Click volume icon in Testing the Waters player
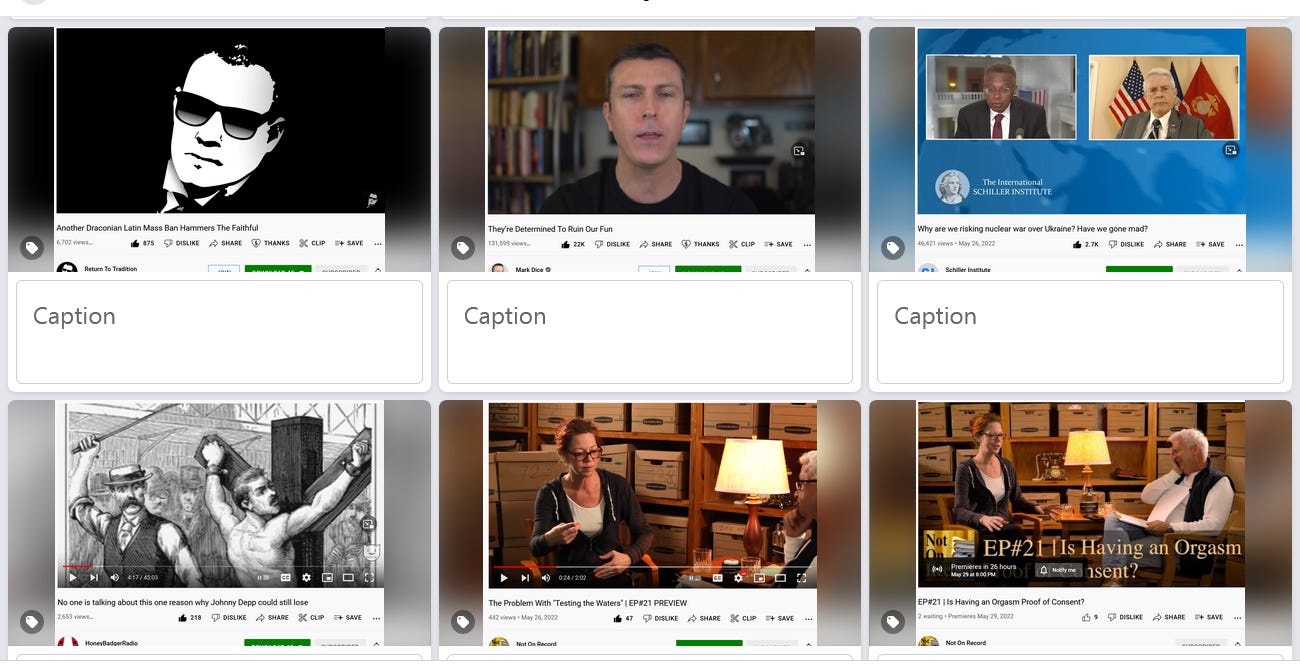The width and height of the screenshot is (1300, 665). click(x=546, y=578)
